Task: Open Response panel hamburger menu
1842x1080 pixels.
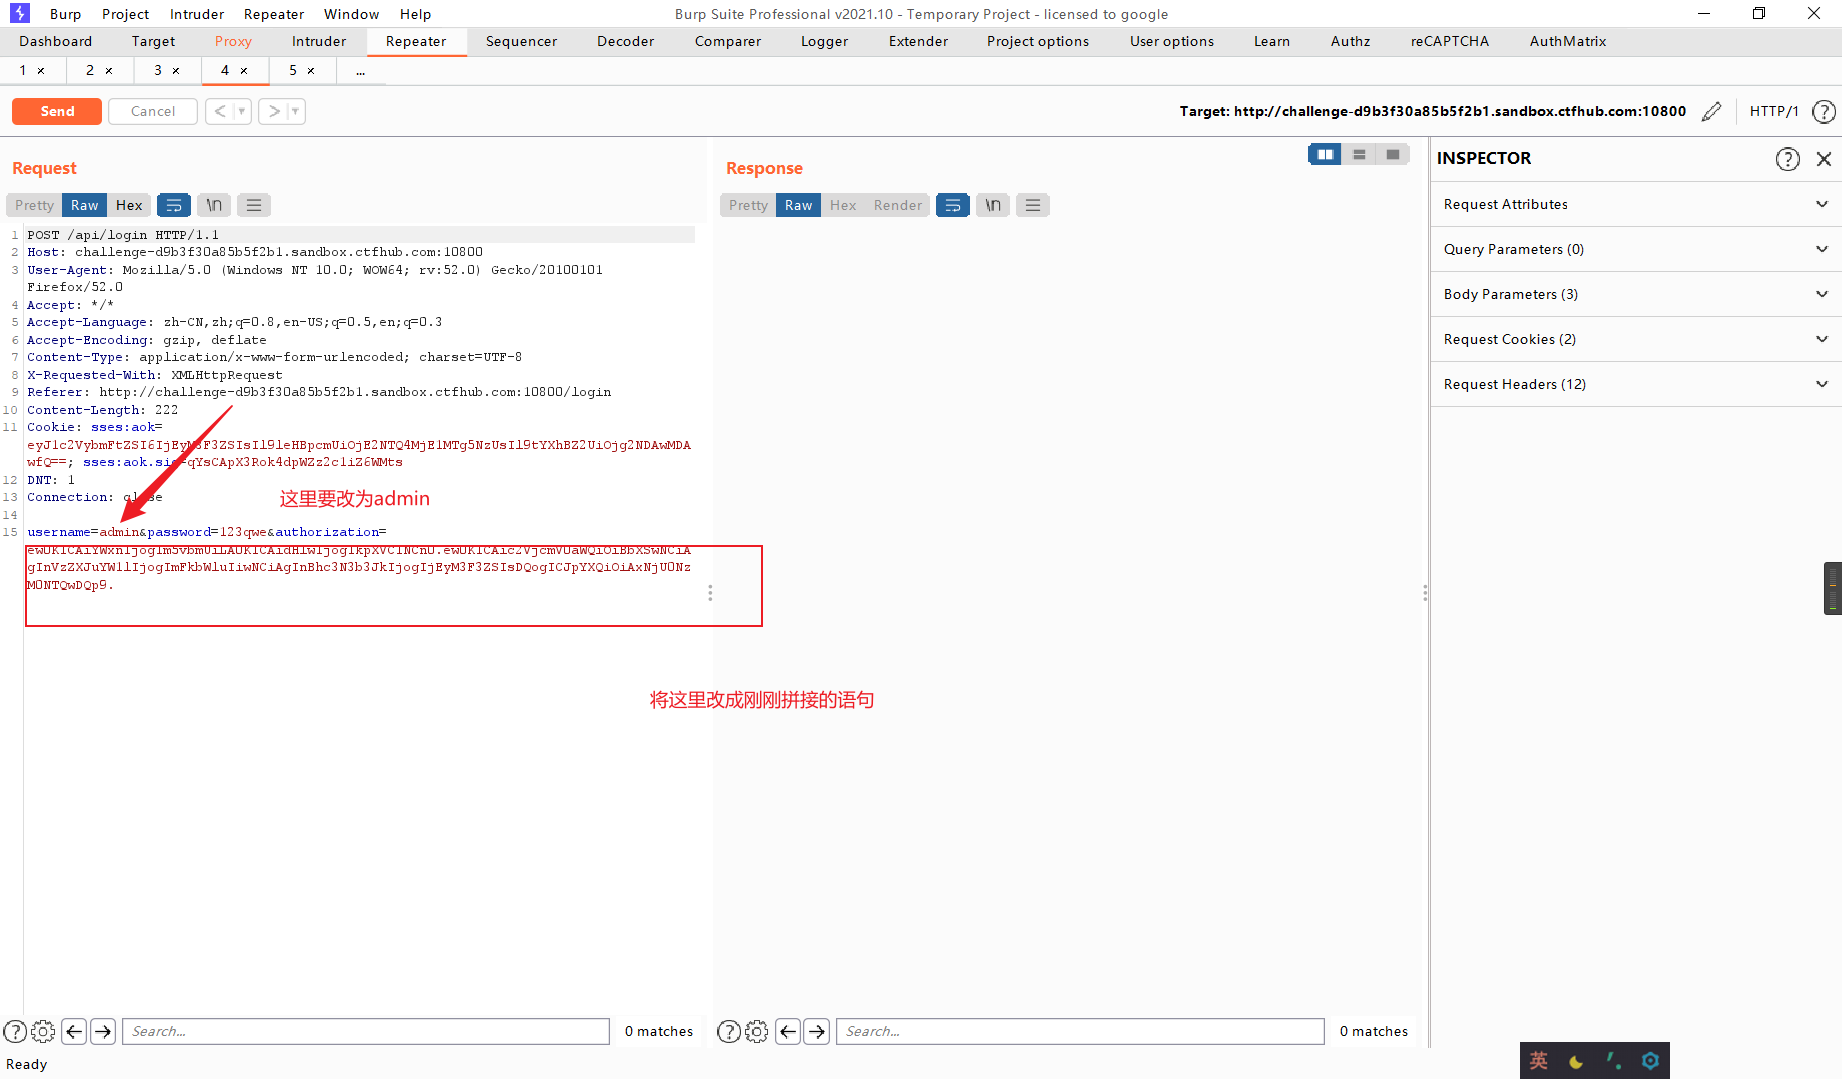Action: pos(1033,205)
